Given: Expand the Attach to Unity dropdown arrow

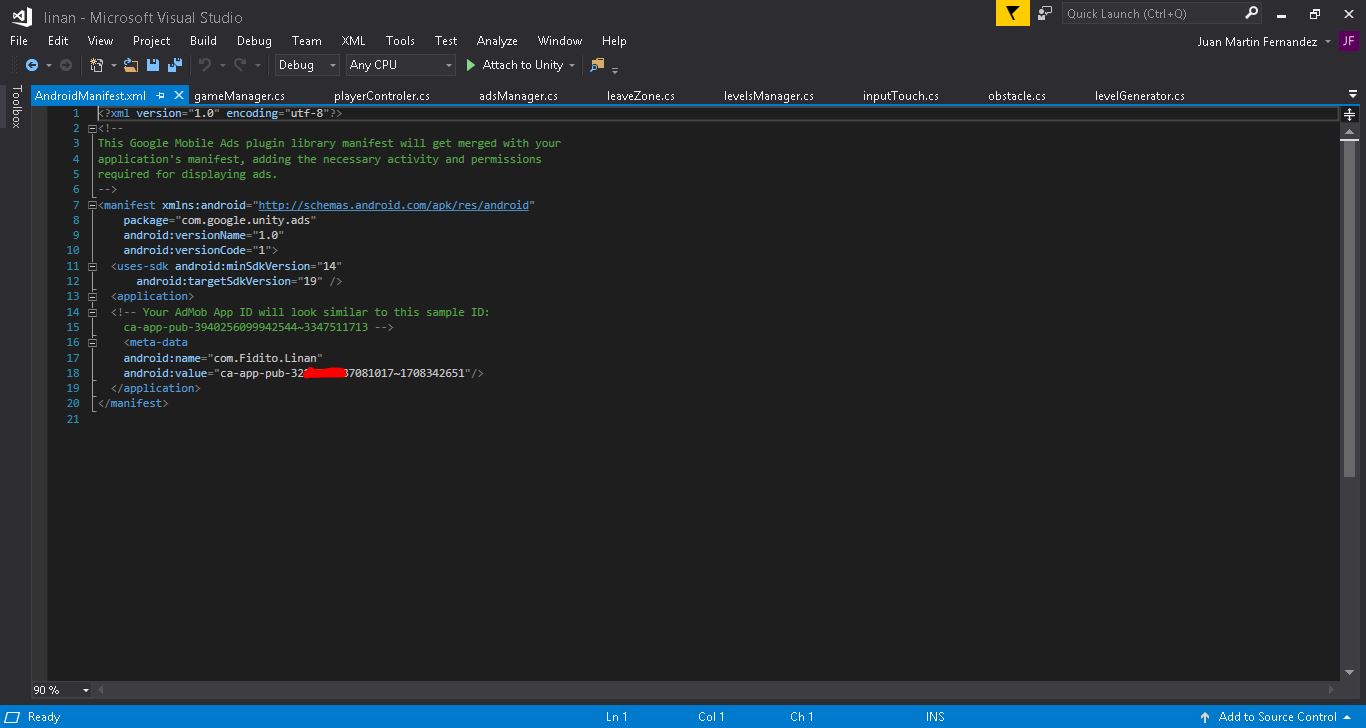Looking at the screenshot, I should pos(572,65).
